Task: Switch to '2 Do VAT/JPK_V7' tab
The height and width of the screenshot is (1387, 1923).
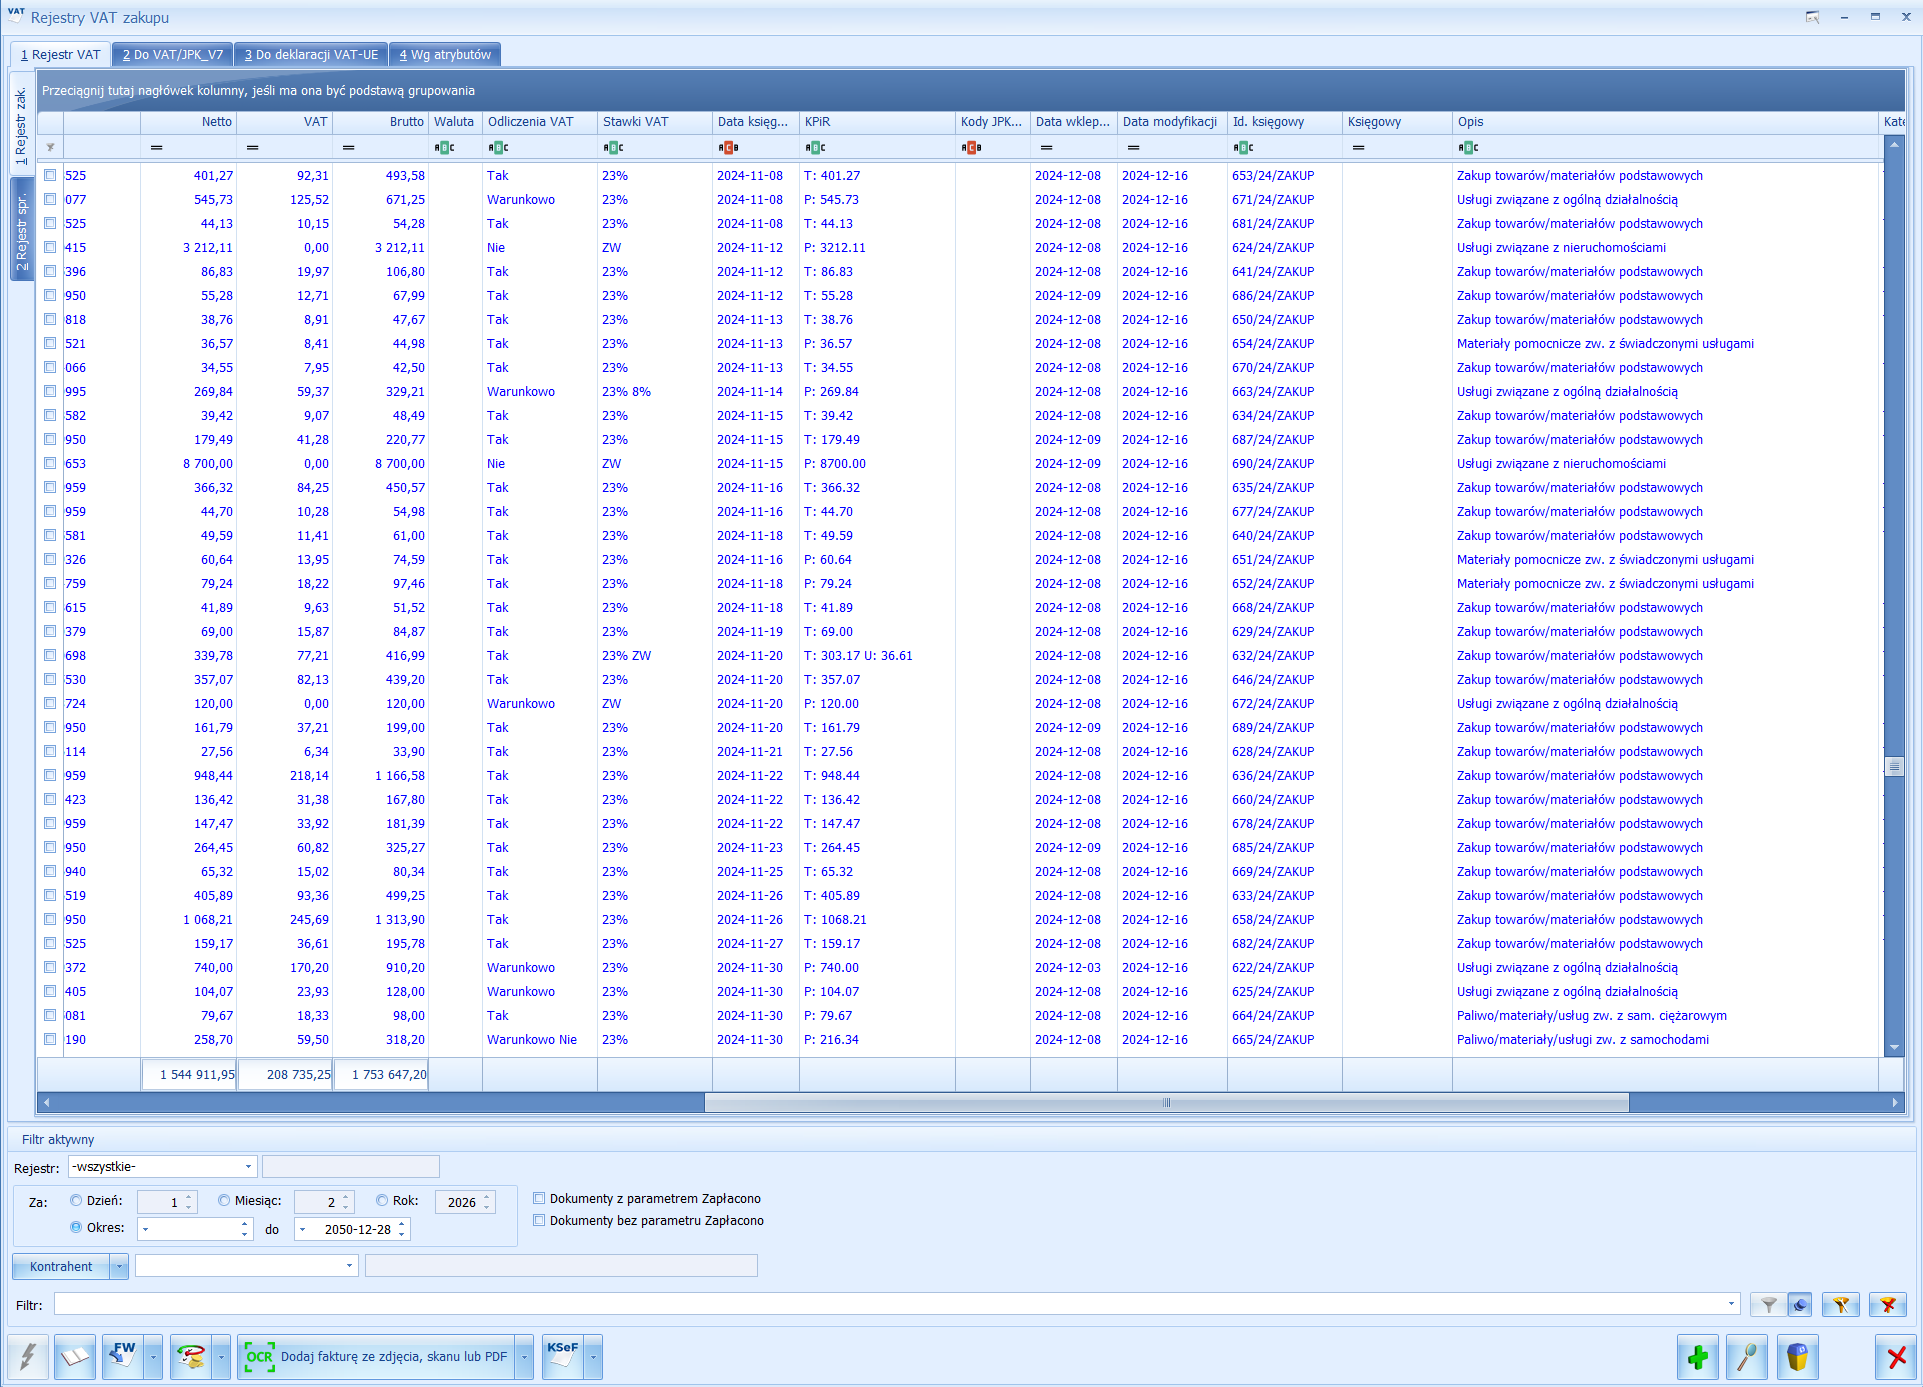Action: (x=172, y=54)
